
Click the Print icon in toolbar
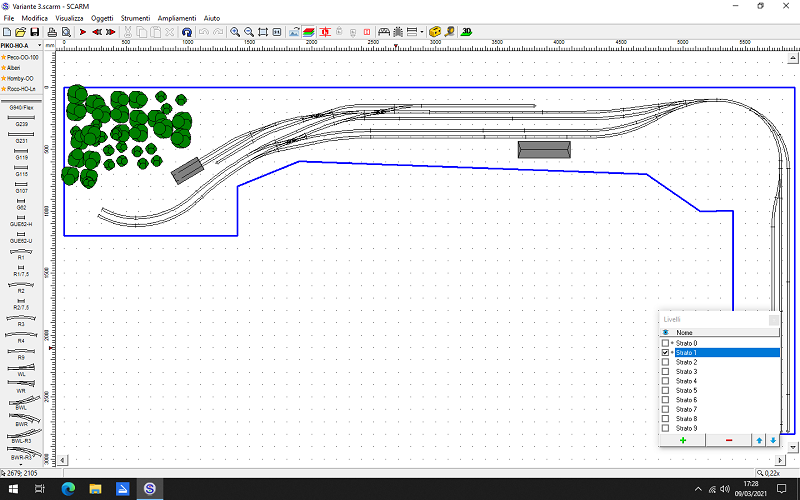[52, 32]
